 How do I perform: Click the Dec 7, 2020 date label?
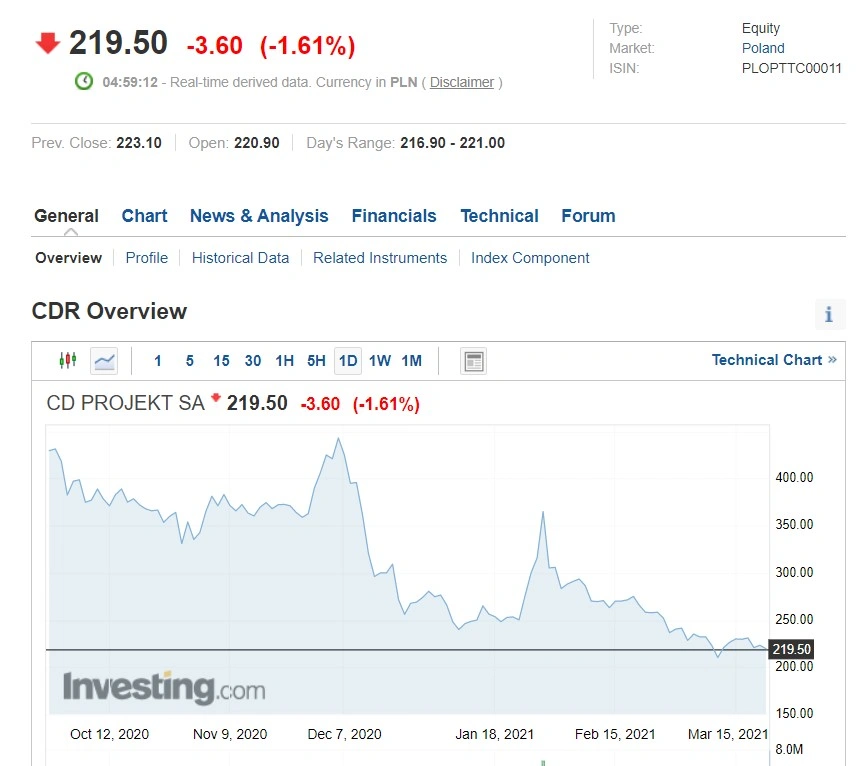click(x=344, y=734)
